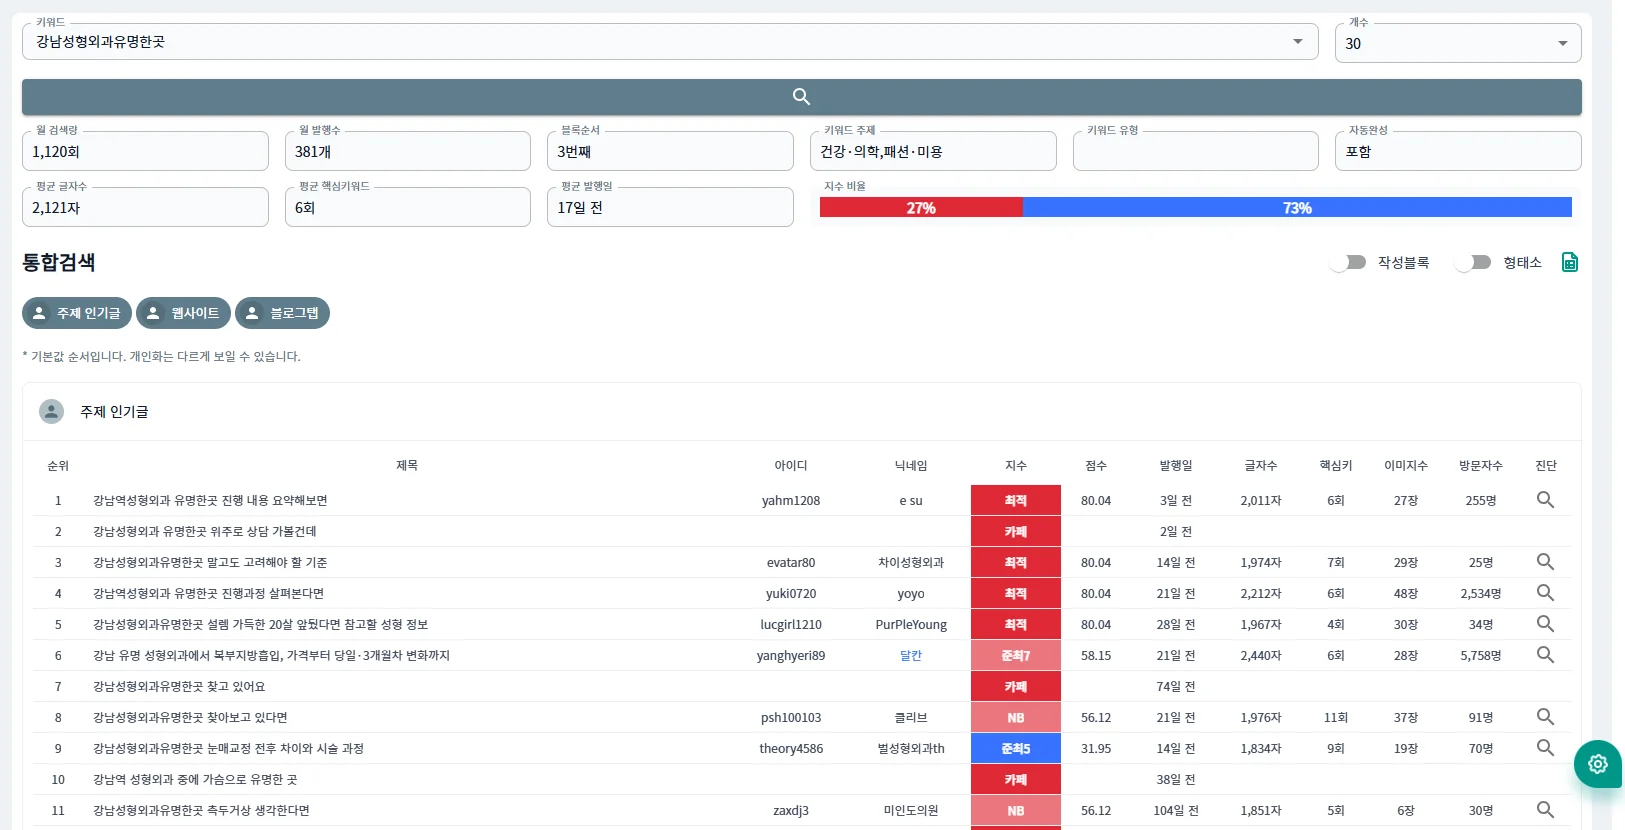
Task: Select the 주제 인기글 chip tab
Action: [x=77, y=313]
